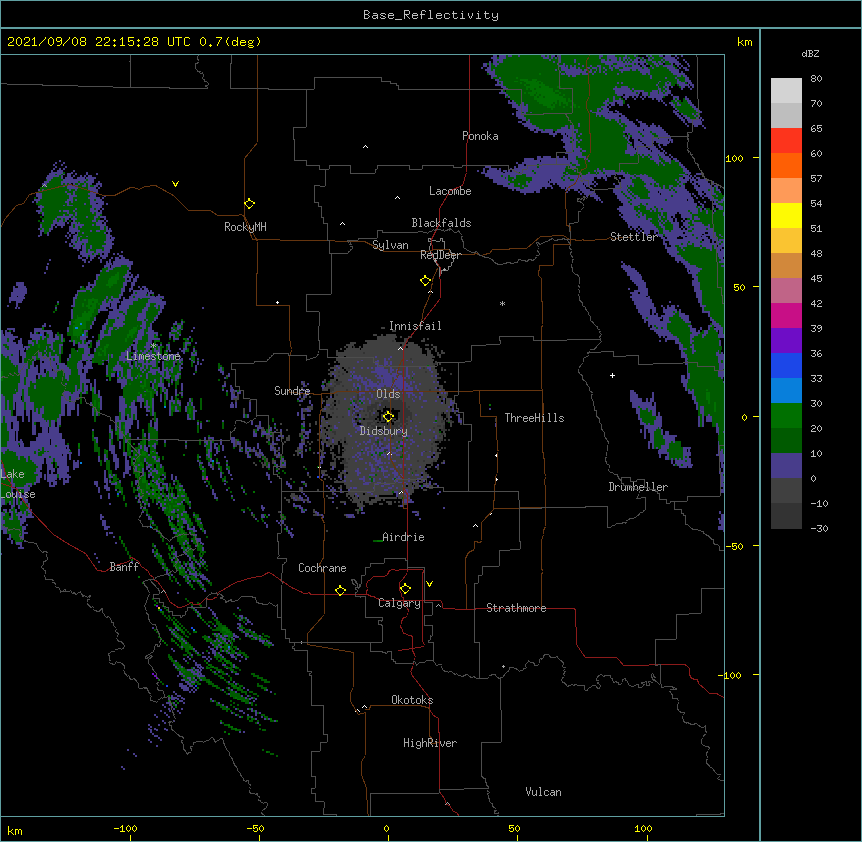Image resolution: width=862 pixels, height=842 pixels.
Task: Click the red swatch in the dBZ legend
Action: [786, 140]
